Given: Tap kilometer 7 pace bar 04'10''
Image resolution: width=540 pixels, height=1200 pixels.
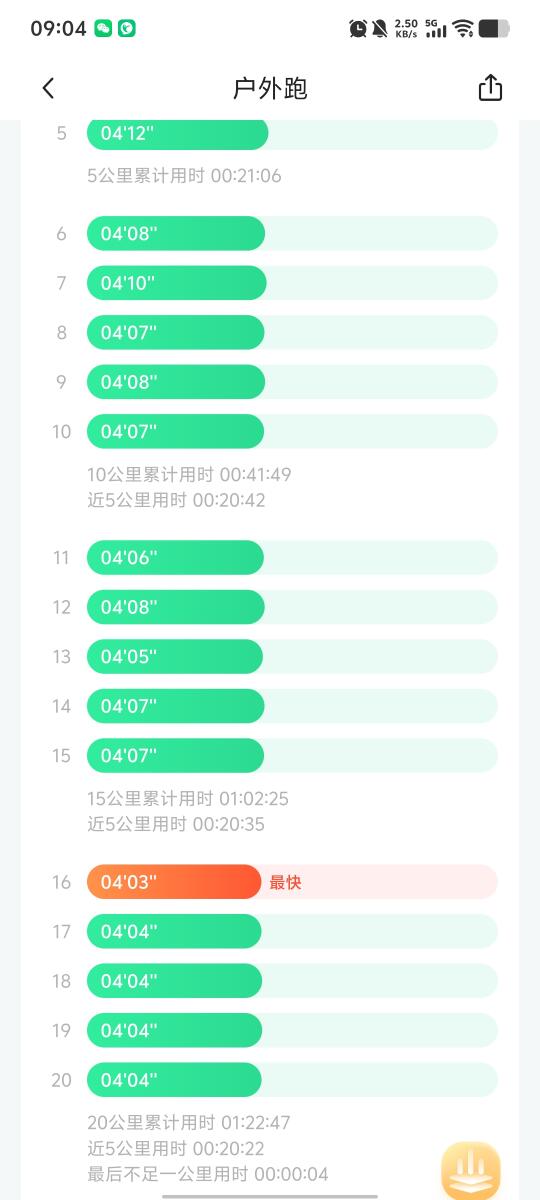Looking at the screenshot, I should (177, 283).
